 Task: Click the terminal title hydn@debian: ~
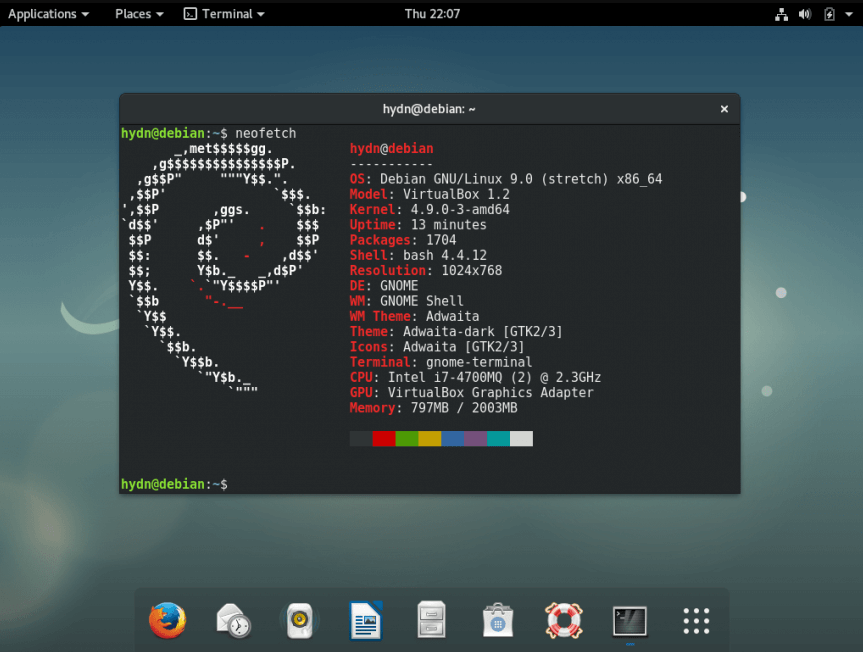tap(429, 109)
